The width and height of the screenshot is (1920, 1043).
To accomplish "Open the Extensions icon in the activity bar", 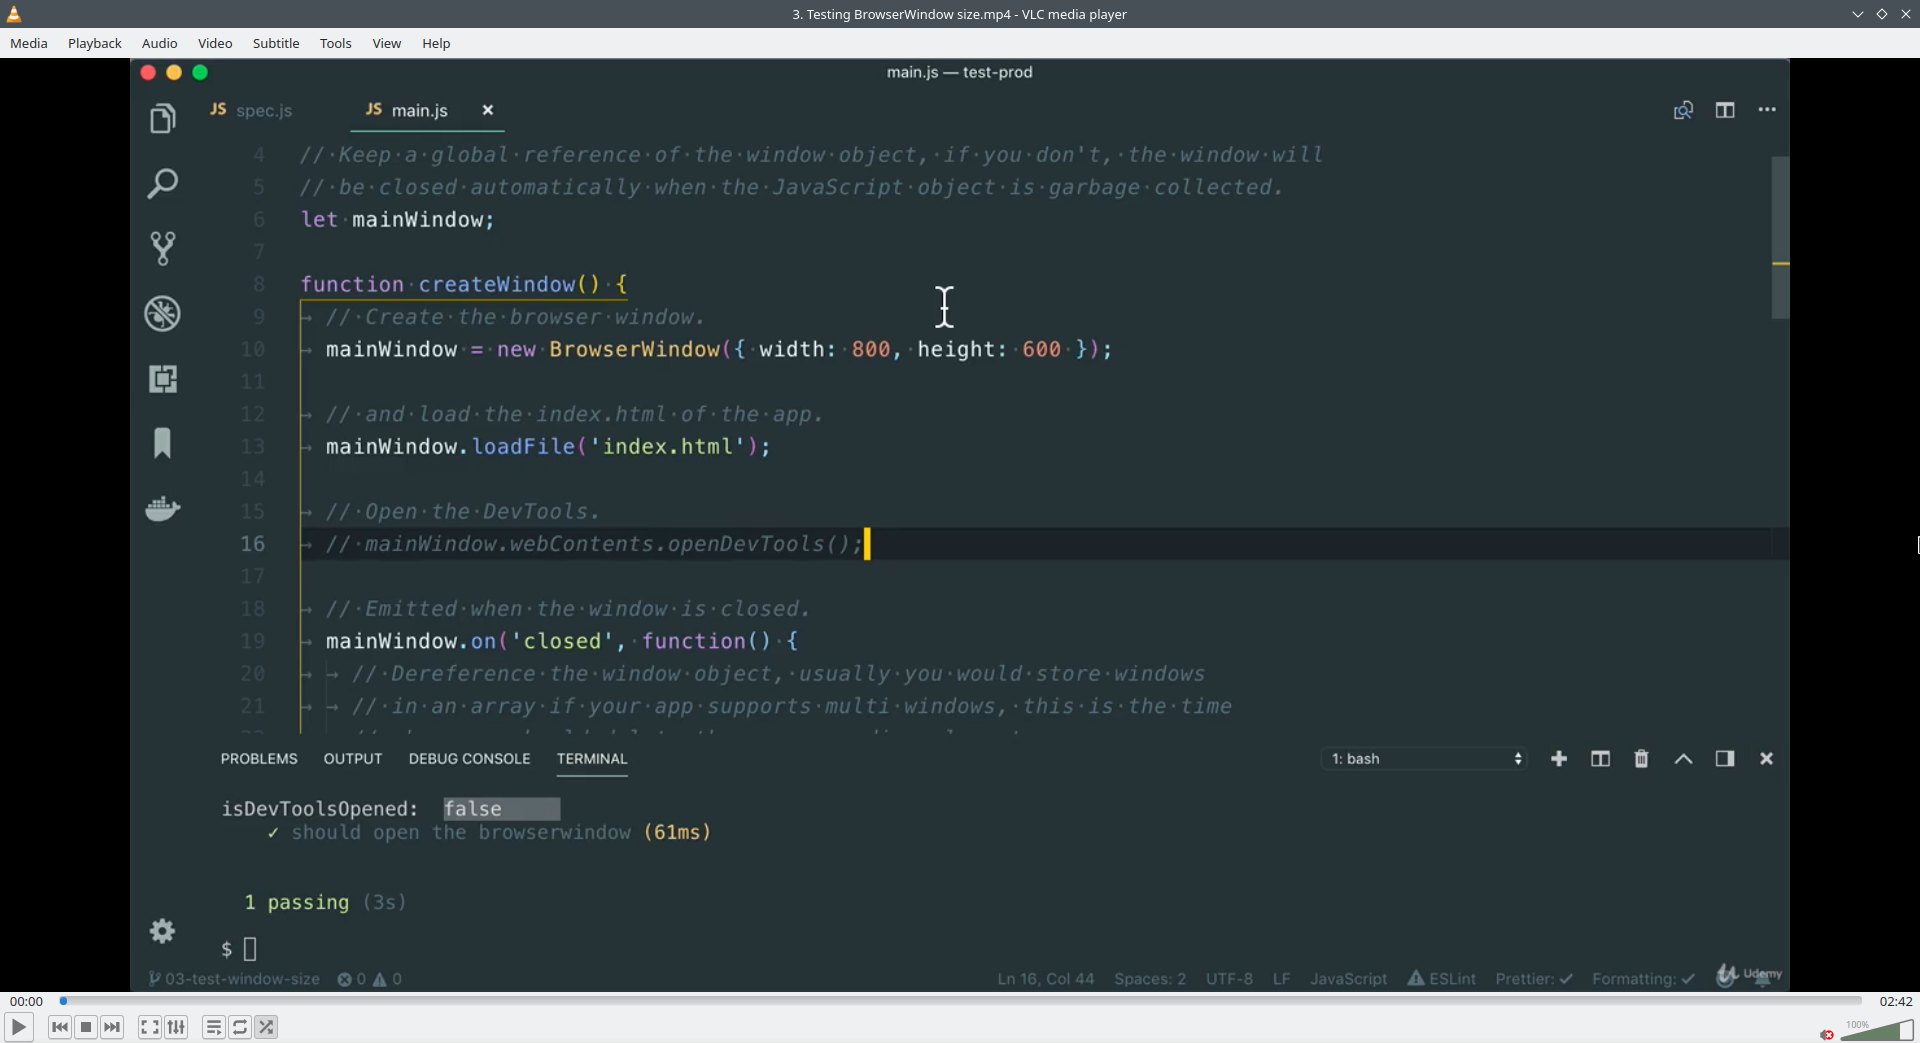I will [x=162, y=378].
